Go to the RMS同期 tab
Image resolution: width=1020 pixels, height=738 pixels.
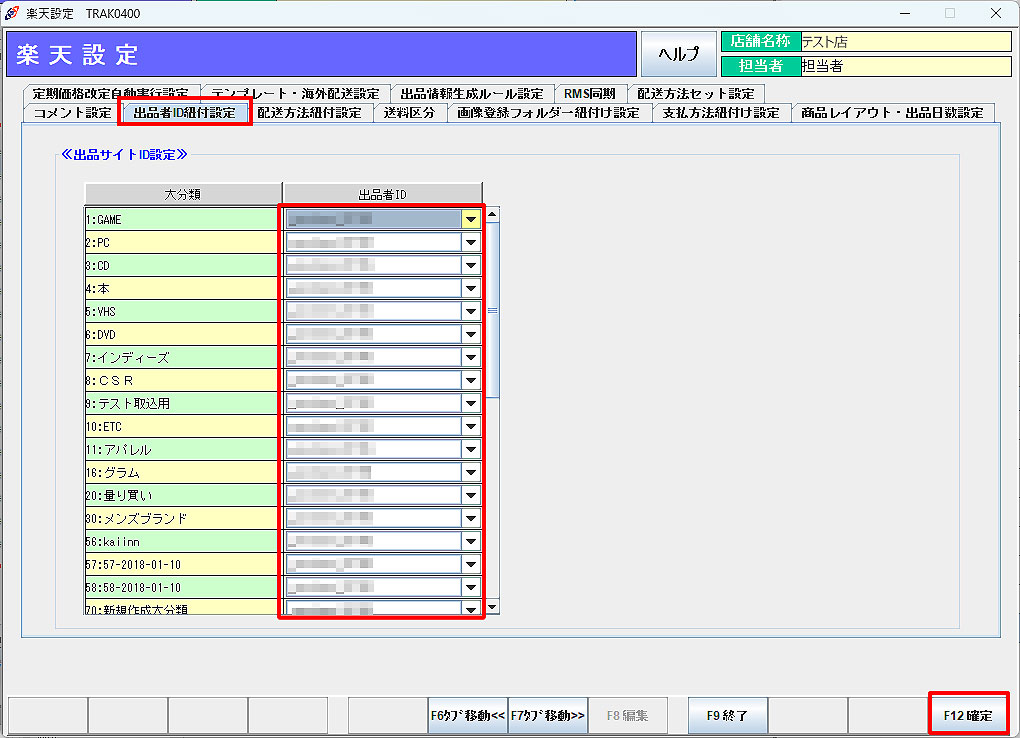590,93
